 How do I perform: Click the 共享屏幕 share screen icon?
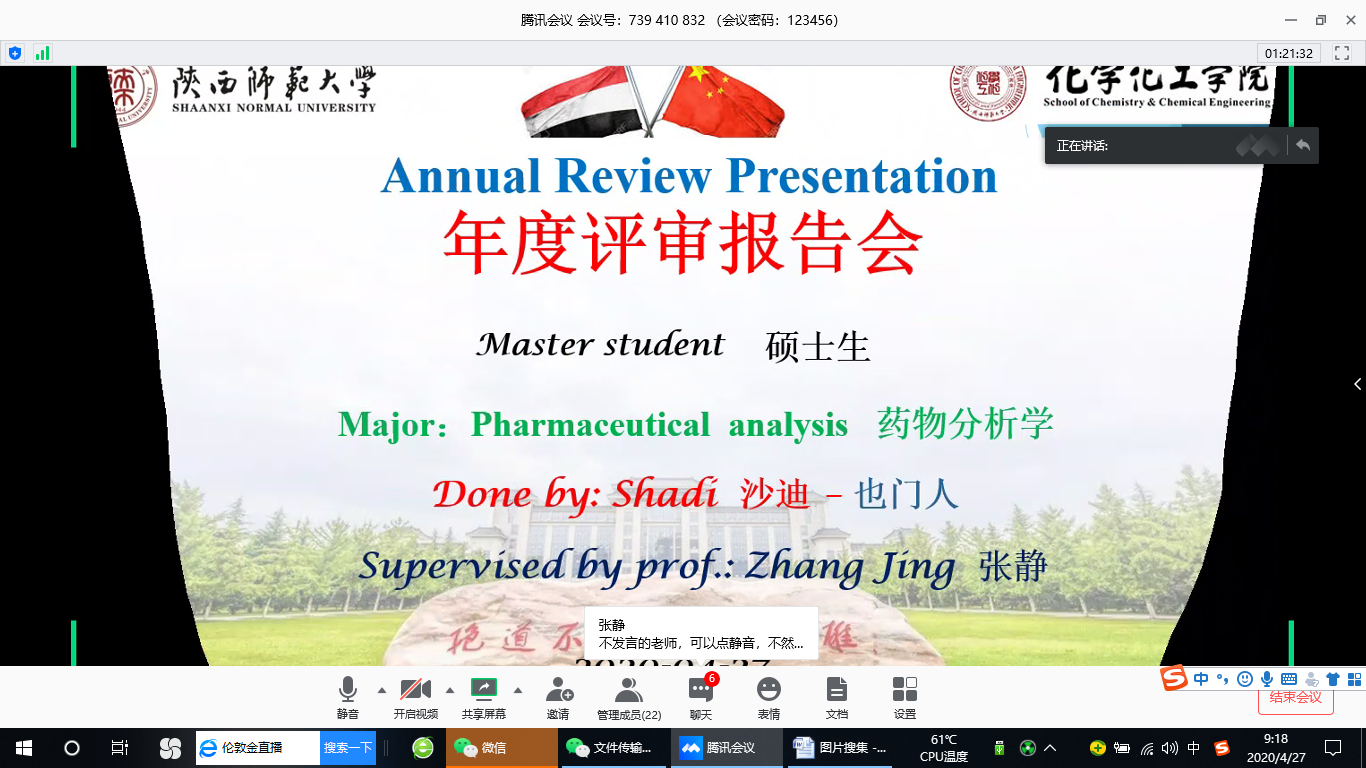tap(483, 697)
